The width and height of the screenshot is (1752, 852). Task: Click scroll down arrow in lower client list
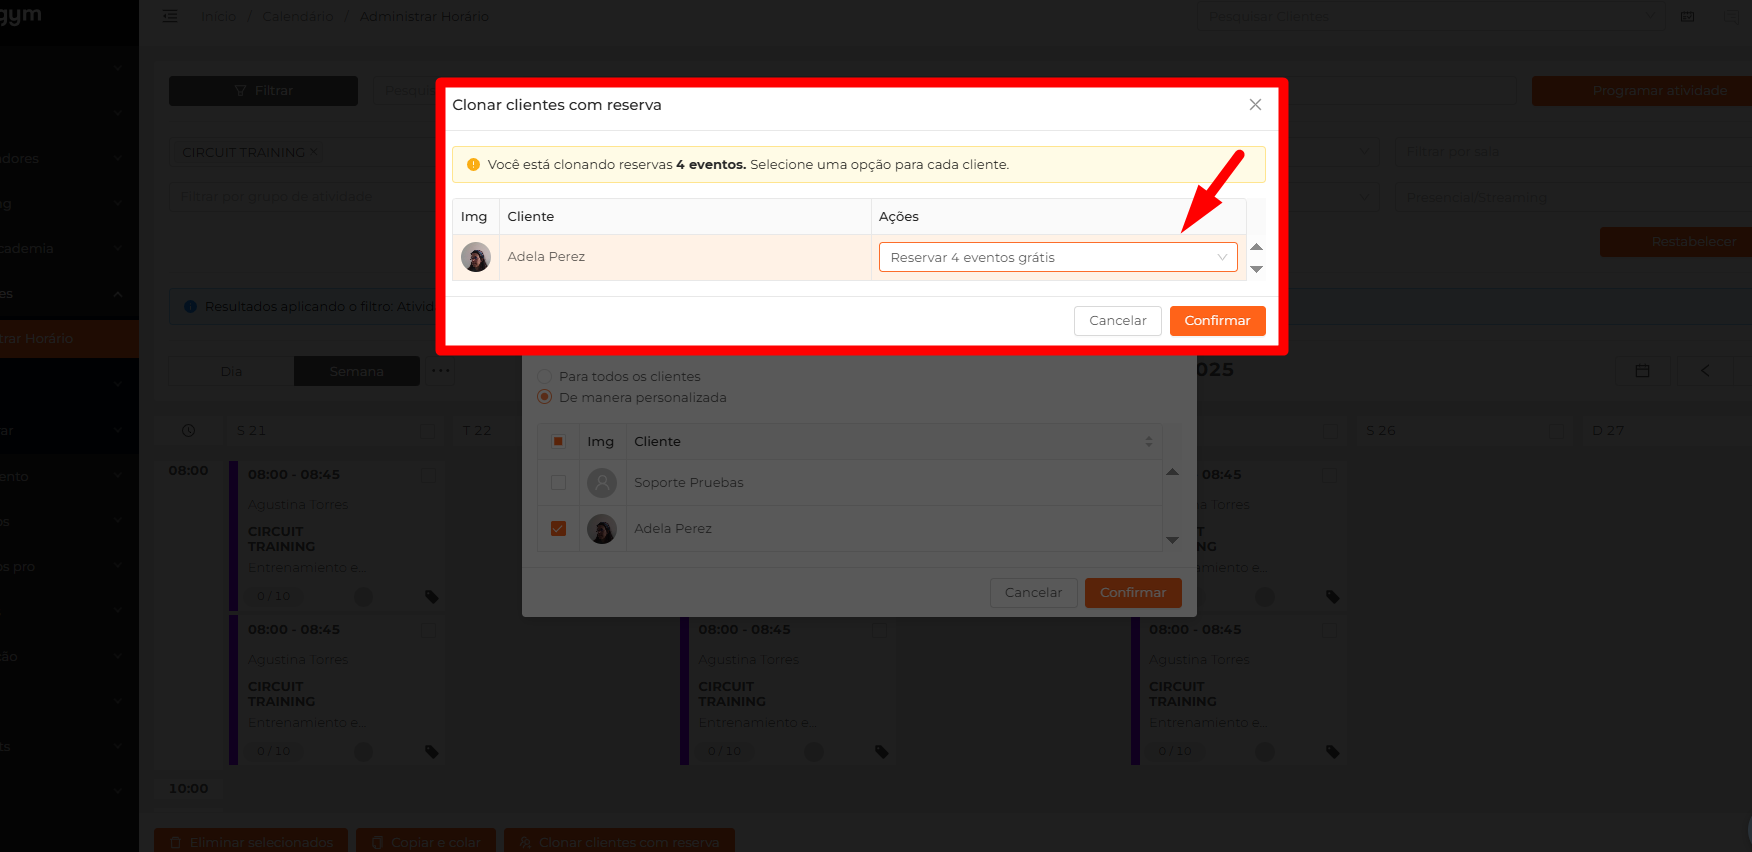(x=1173, y=540)
